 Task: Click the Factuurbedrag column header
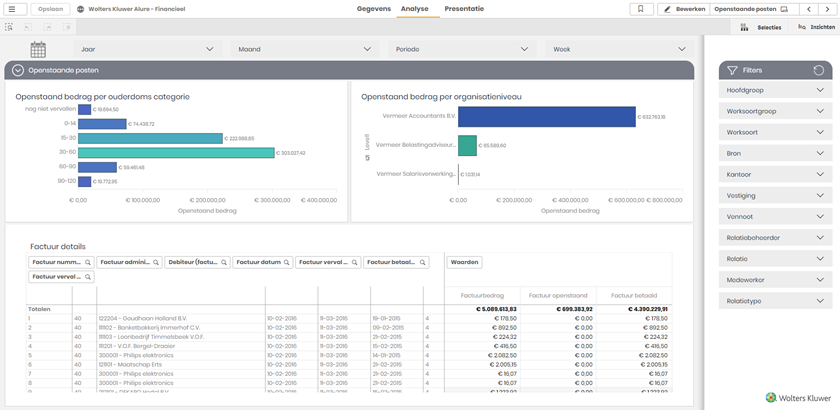point(482,295)
